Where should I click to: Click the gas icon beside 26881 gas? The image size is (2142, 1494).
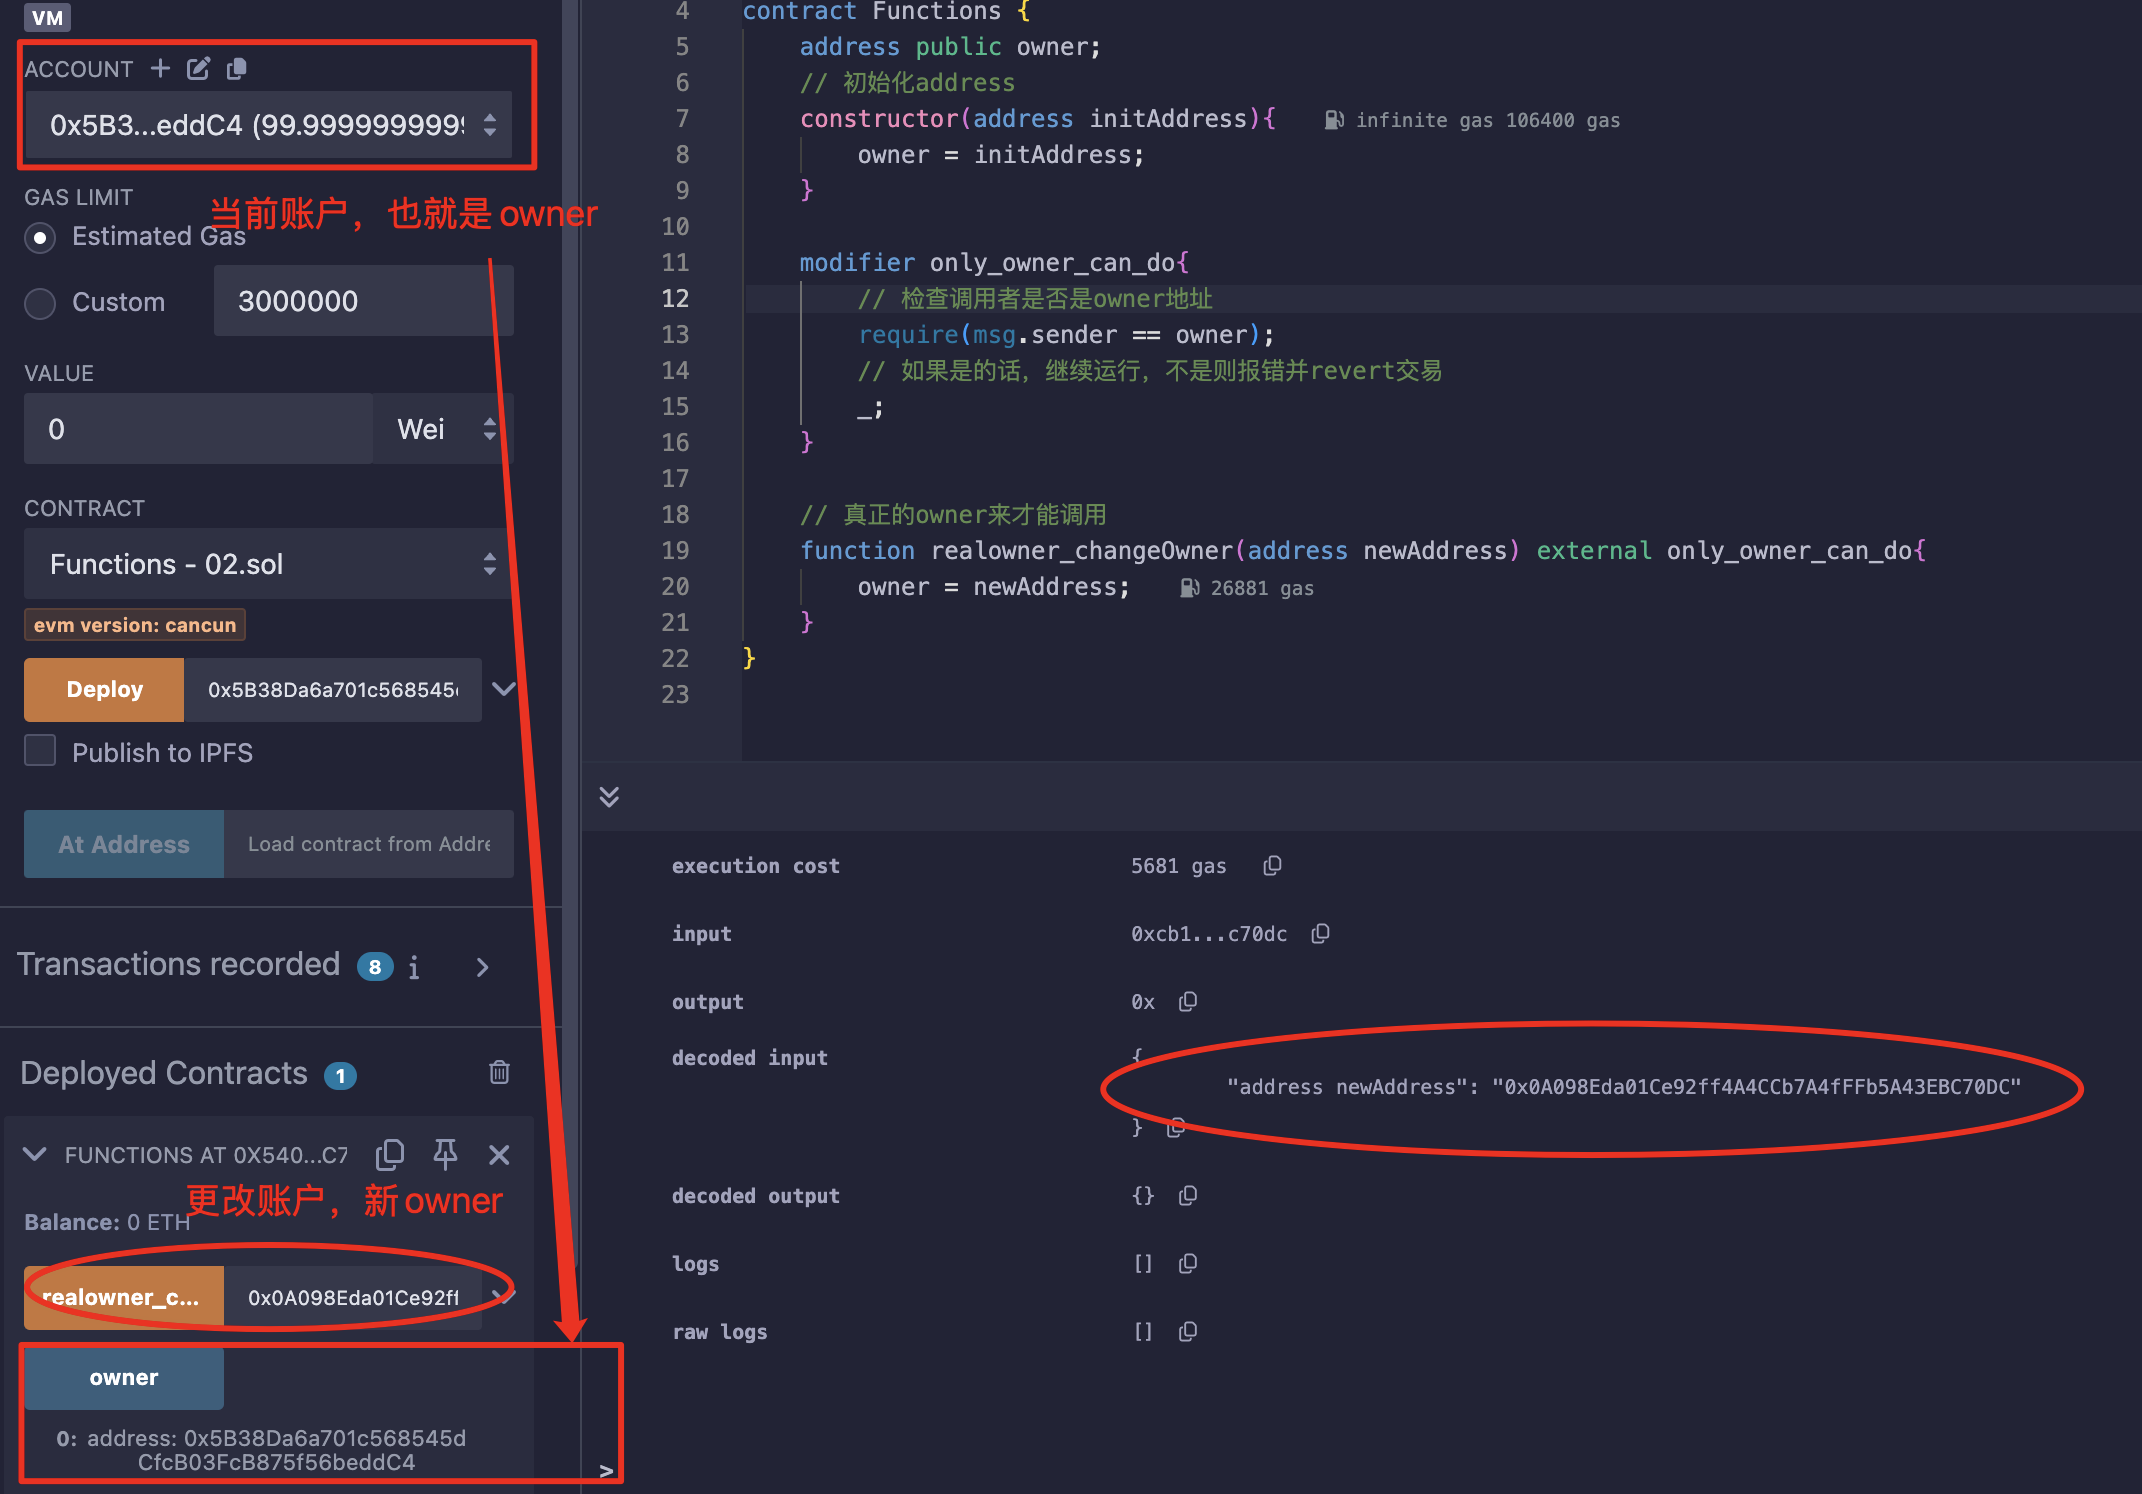coord(1189,588)
